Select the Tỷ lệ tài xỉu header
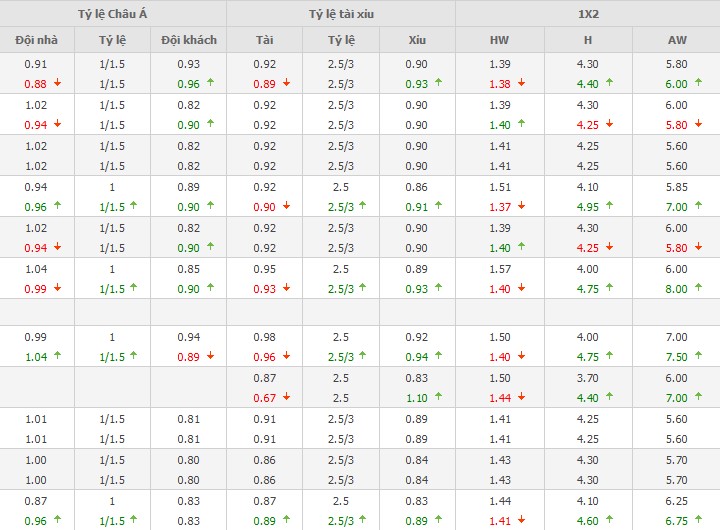 [x=340, y=13]
